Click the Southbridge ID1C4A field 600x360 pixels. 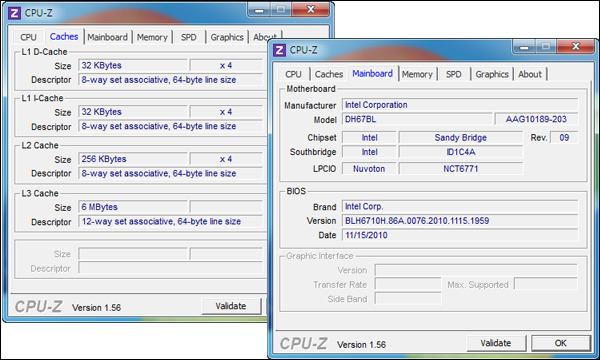[461, 152]
